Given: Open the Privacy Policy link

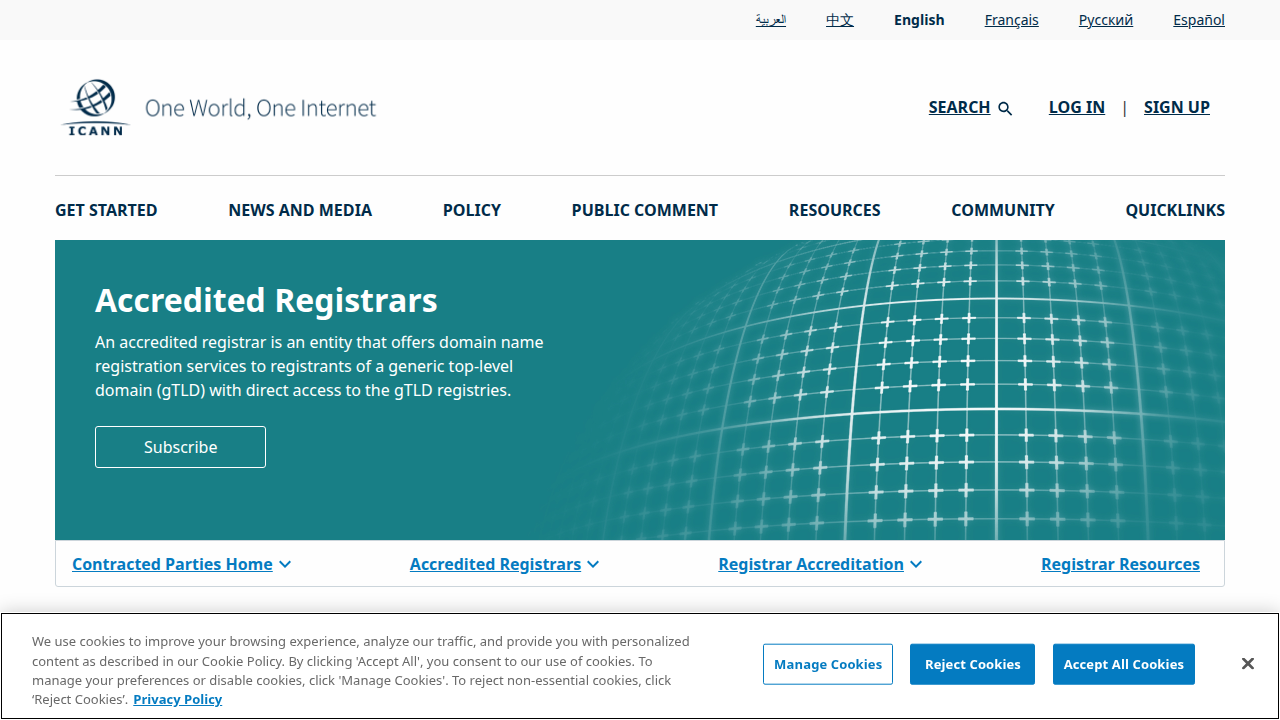Looking at the screenshot, I should point(177,699).
